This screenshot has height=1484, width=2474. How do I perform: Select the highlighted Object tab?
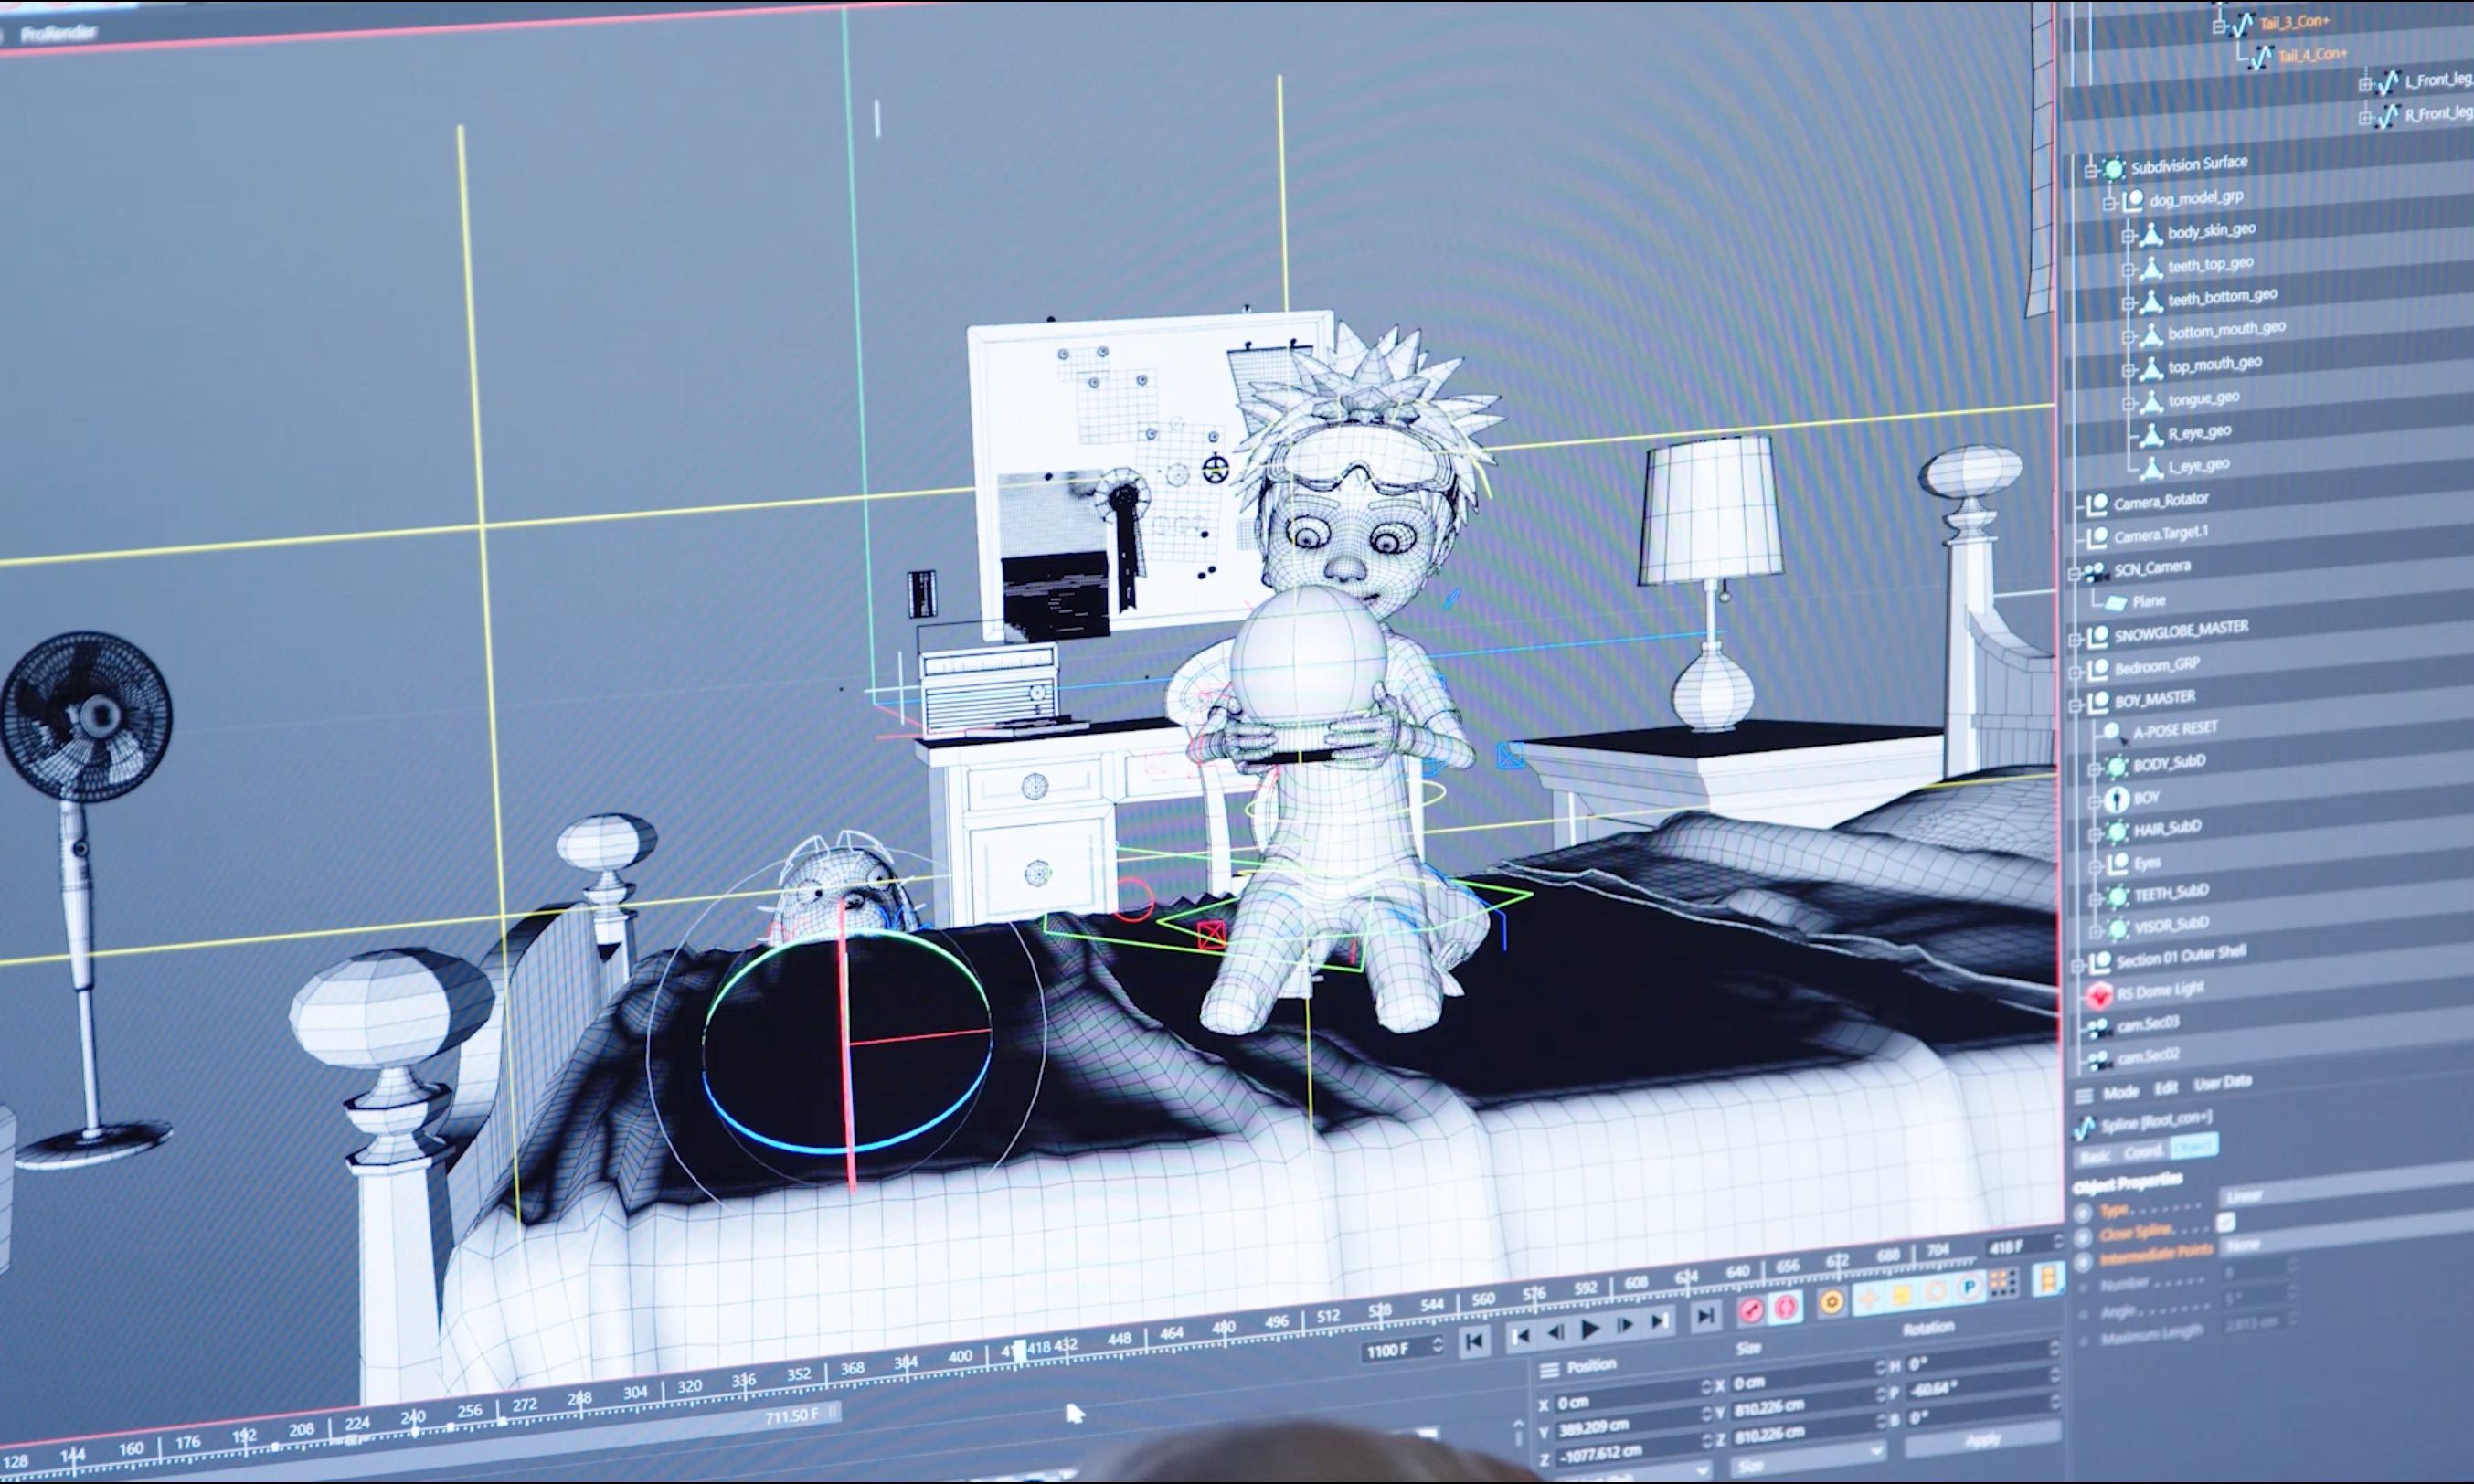(x=2193, y=1146)
